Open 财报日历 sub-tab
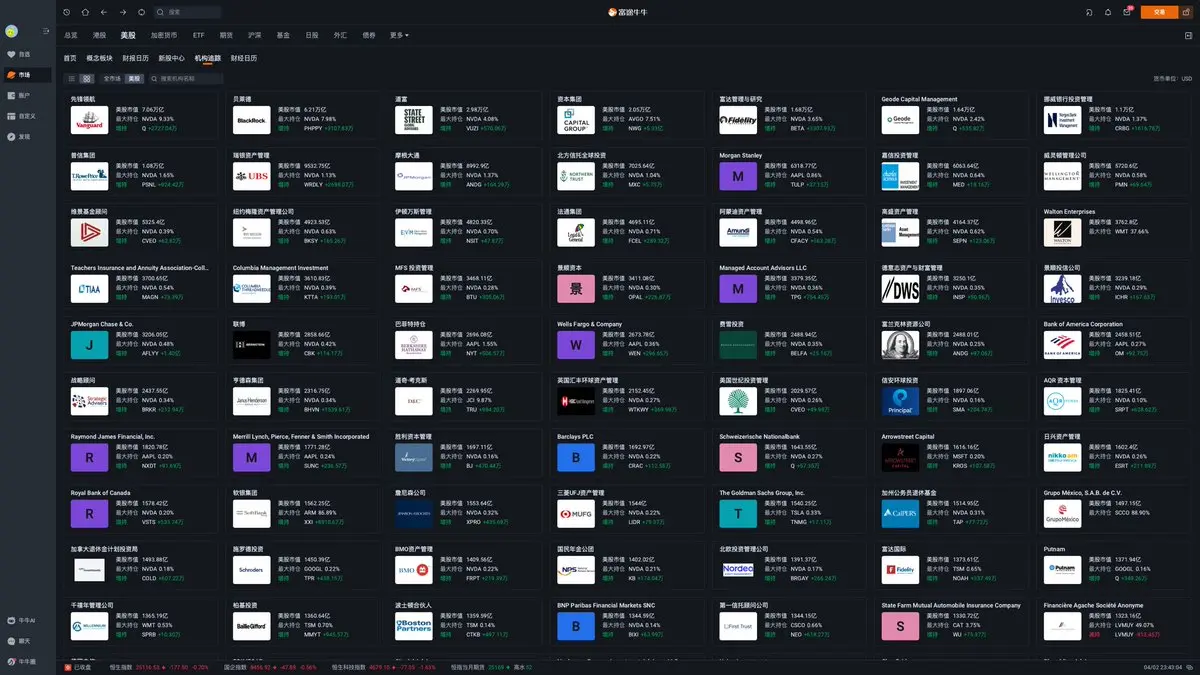Image resolution: width=1200 pixels, height=675 pixels. [x=135, y=58]
